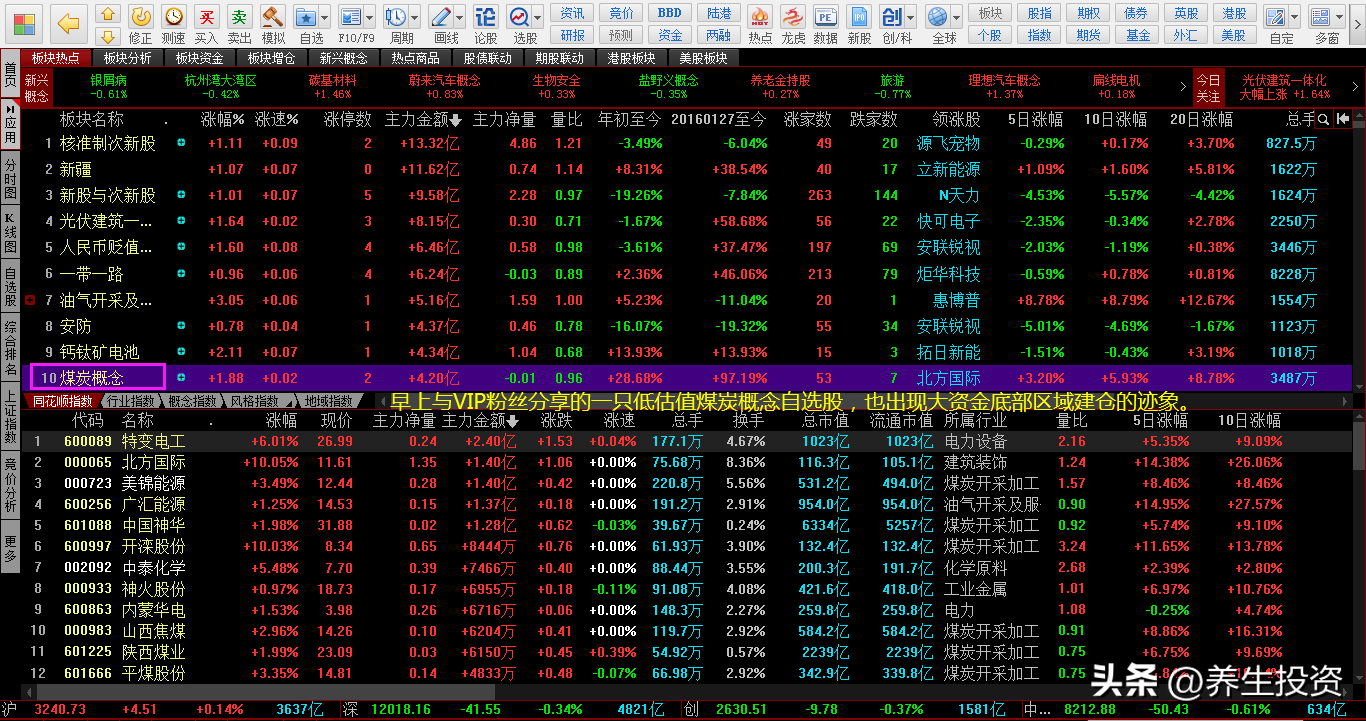
Task: Open the K线图 sidebar tab
Action: click(x=10, y=233)
